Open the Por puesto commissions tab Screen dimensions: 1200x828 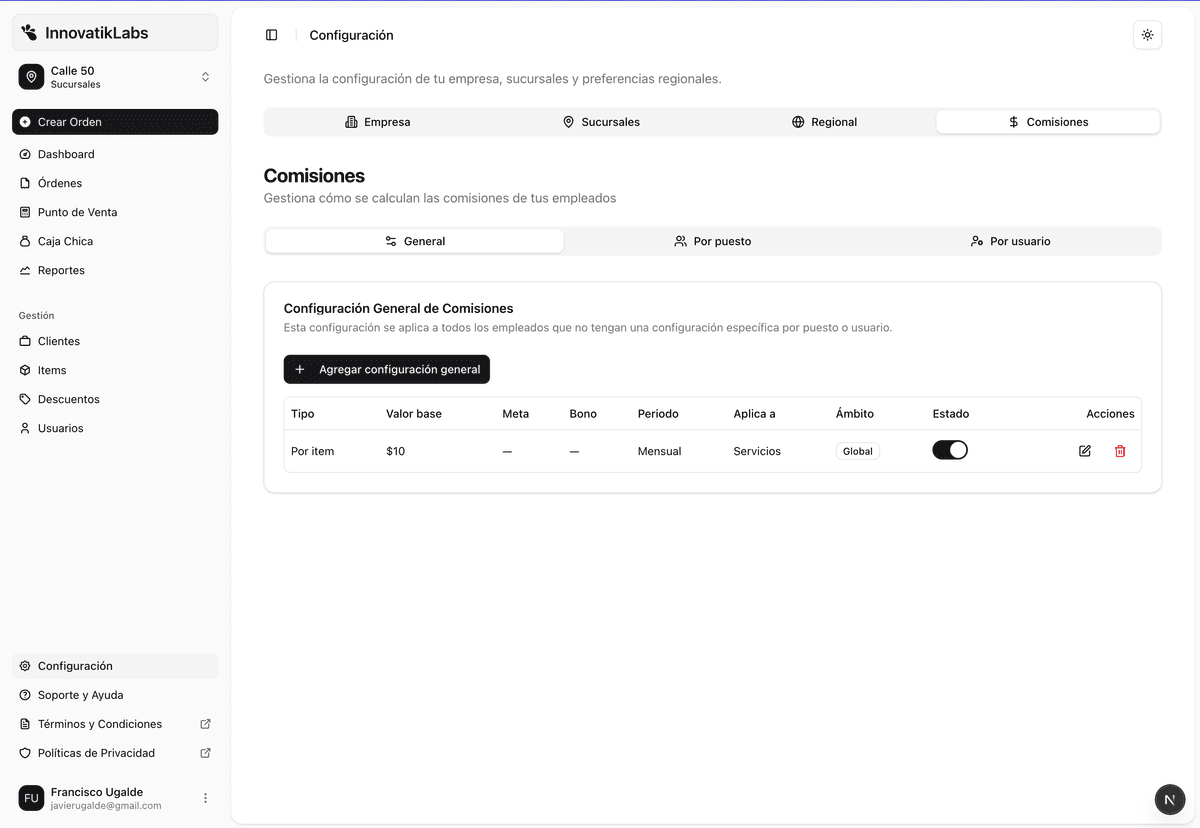tap(712, 241)
